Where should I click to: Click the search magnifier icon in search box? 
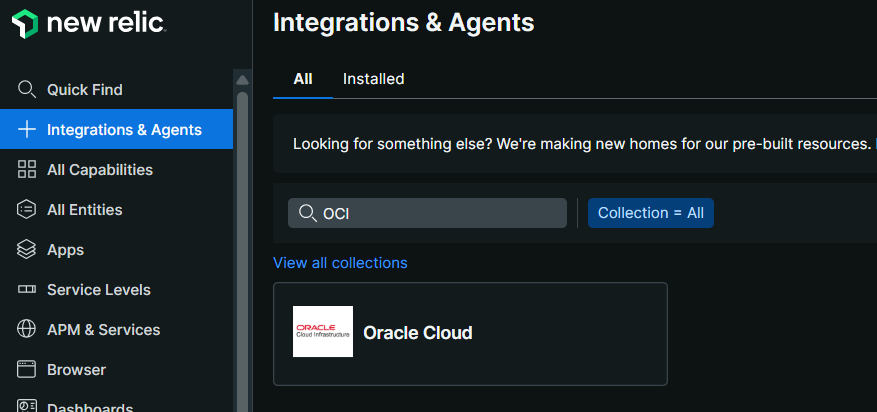(x=308, y=213)
